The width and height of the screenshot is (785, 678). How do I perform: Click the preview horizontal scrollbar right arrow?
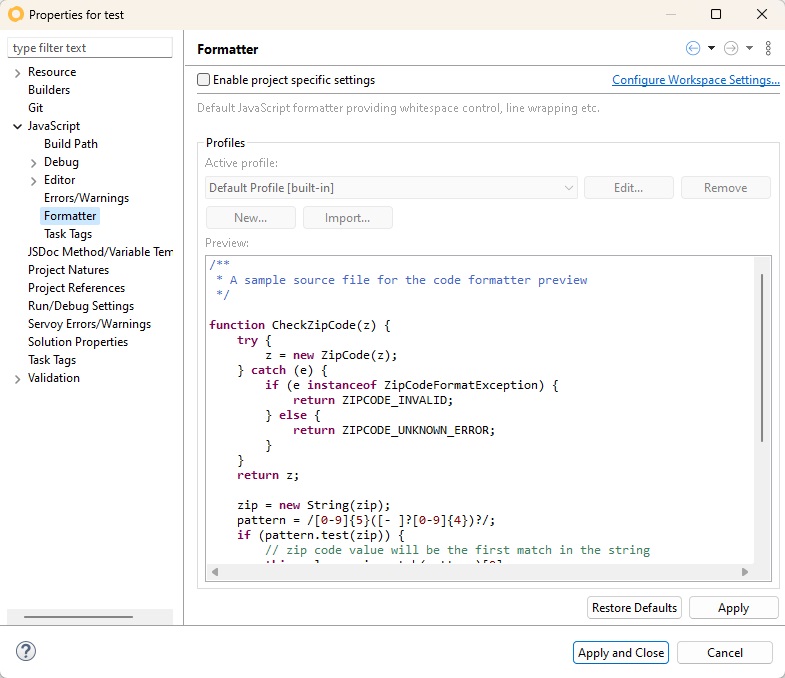(x=745, y=572)
